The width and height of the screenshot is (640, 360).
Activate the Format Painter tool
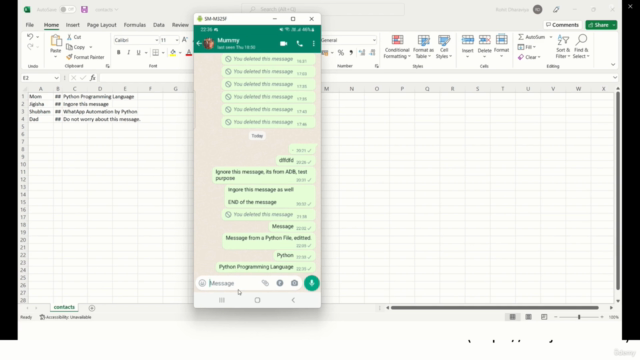85,57
